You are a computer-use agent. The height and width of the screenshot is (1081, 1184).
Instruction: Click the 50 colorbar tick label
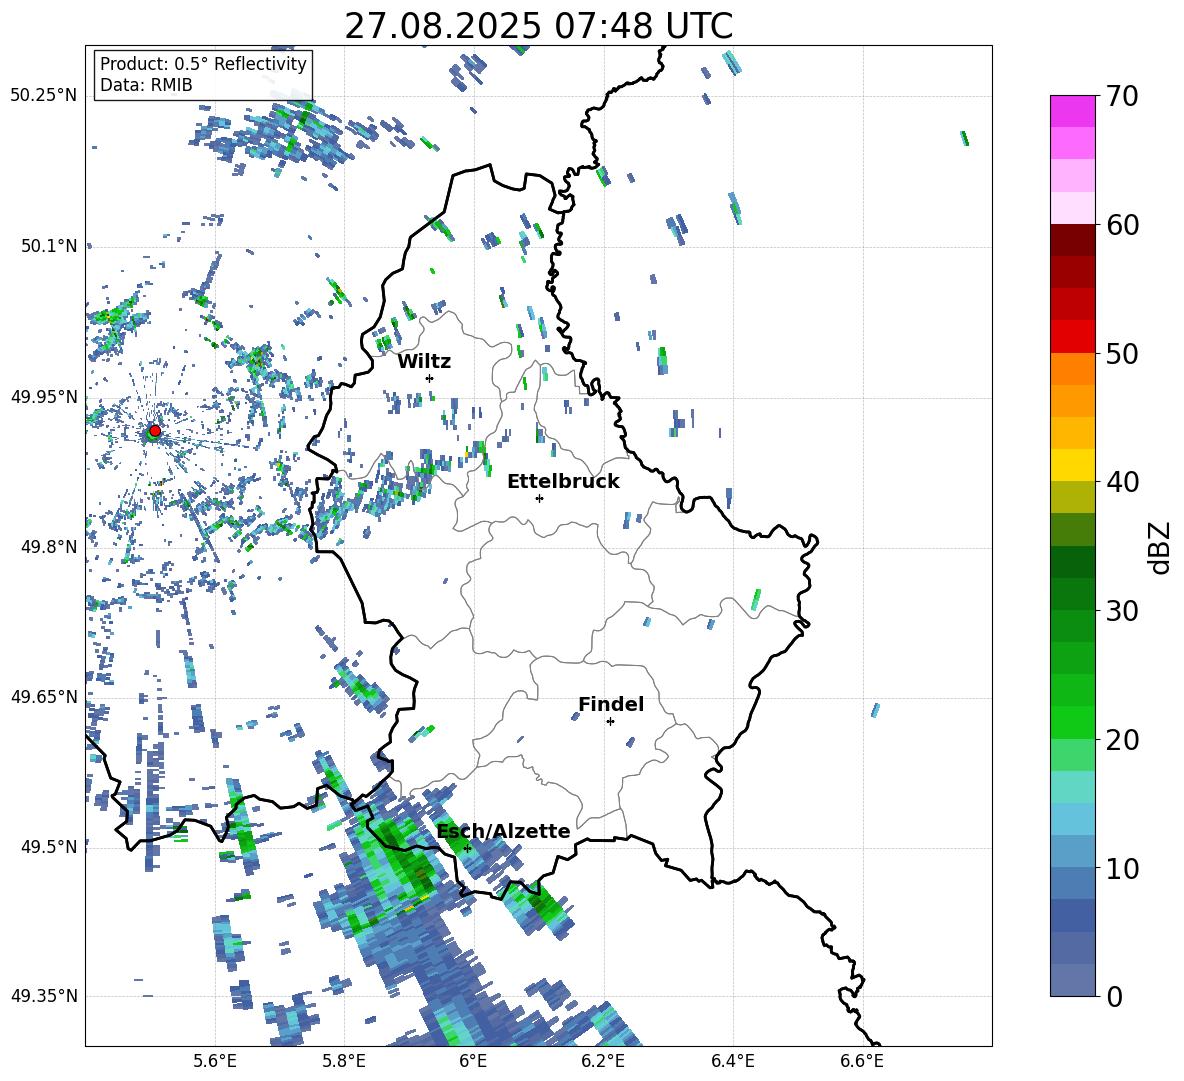tap(1122, 353)
